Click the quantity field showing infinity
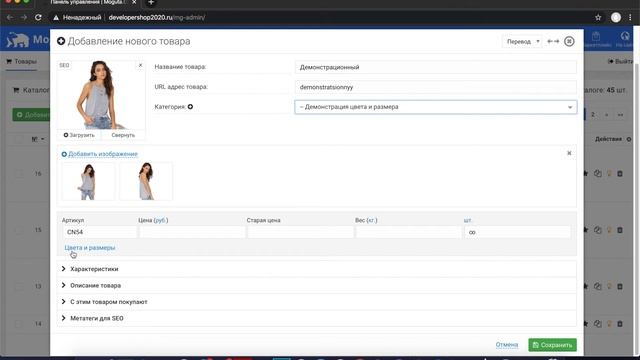640x360 pixels. pos(517,232)
